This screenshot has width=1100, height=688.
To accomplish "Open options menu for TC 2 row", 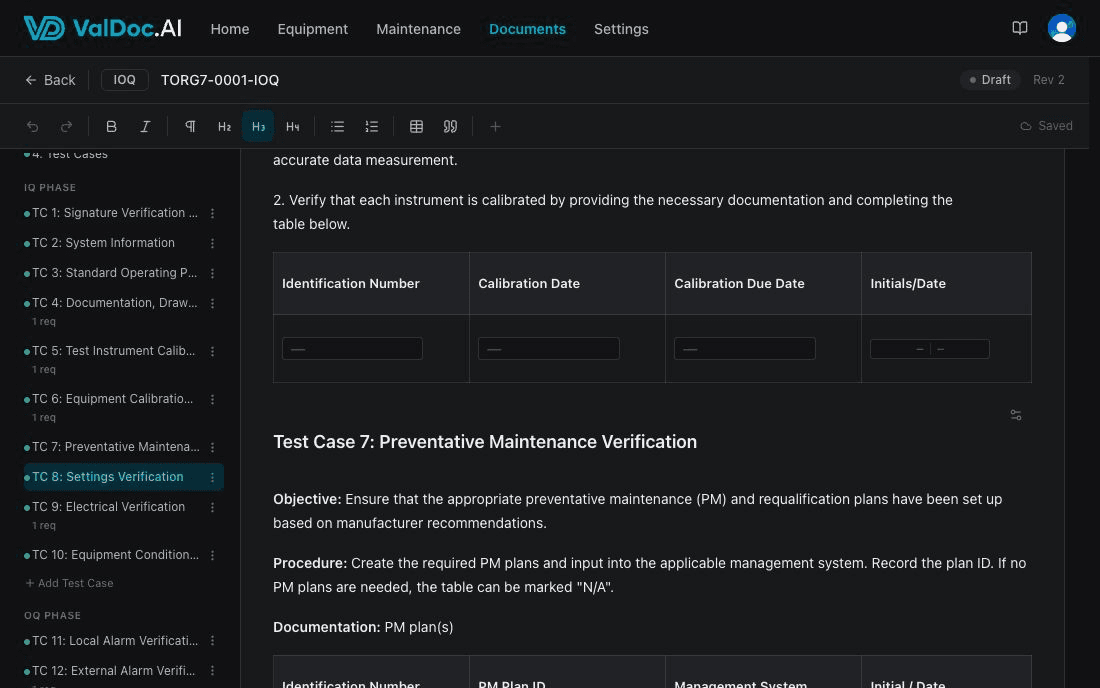I will [x=213, y=243].
